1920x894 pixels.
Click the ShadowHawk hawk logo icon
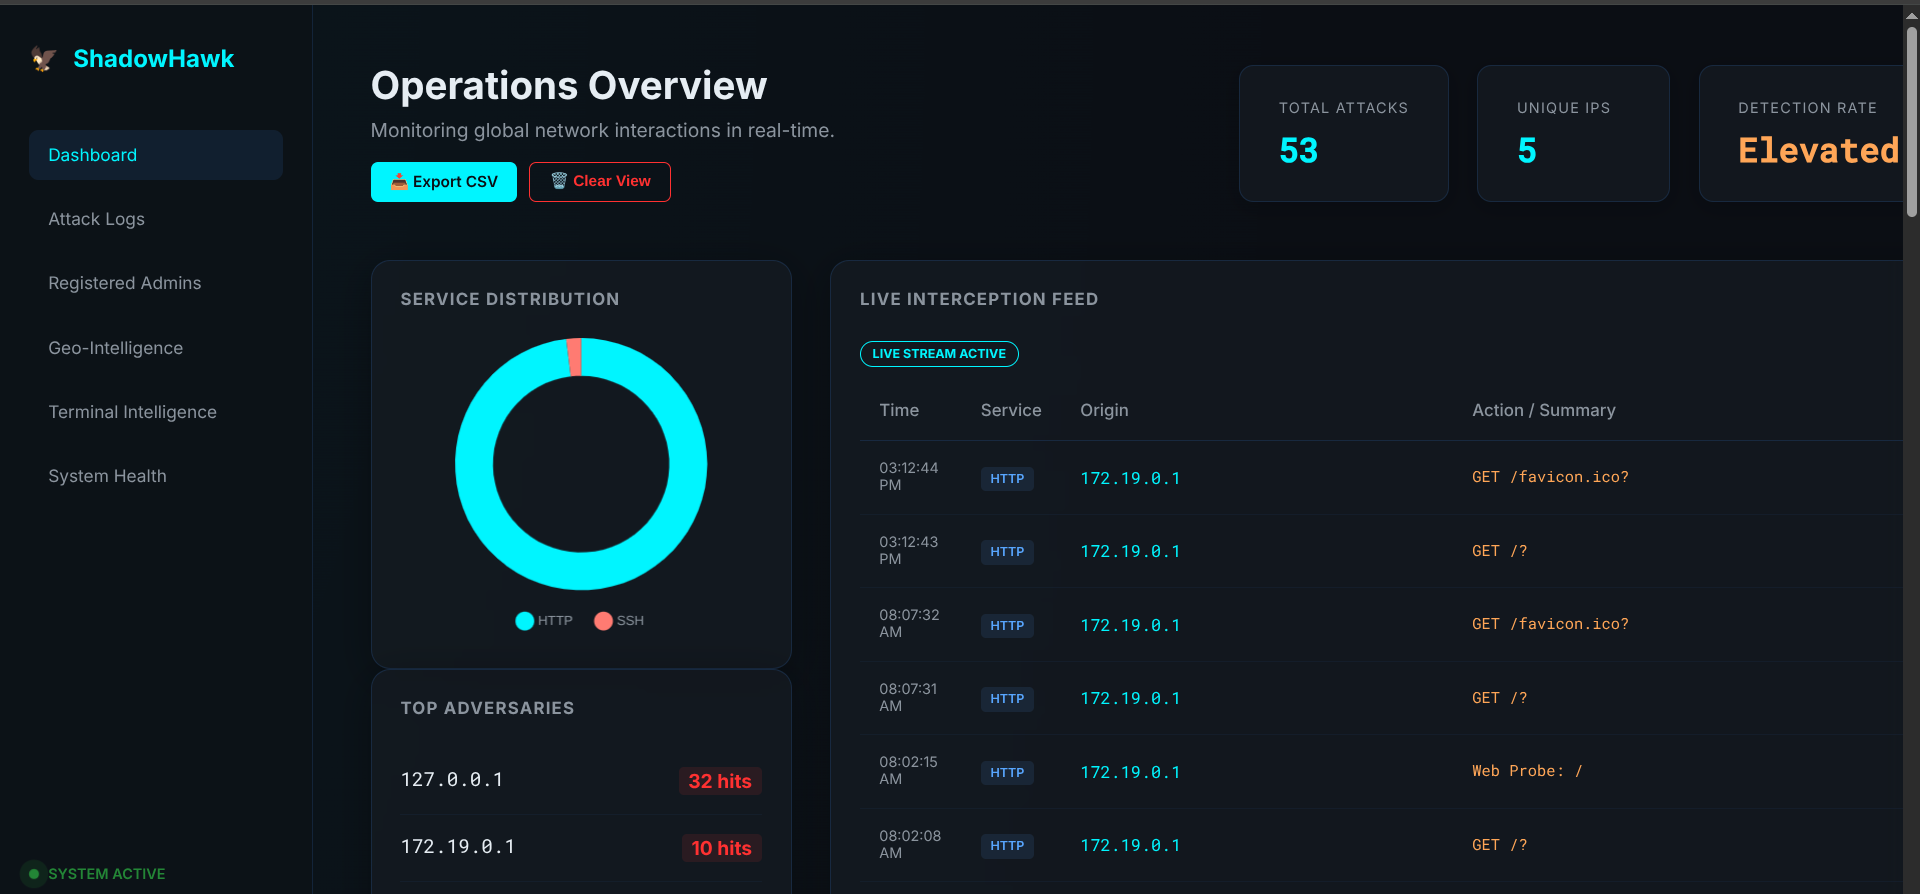[43, 59]
